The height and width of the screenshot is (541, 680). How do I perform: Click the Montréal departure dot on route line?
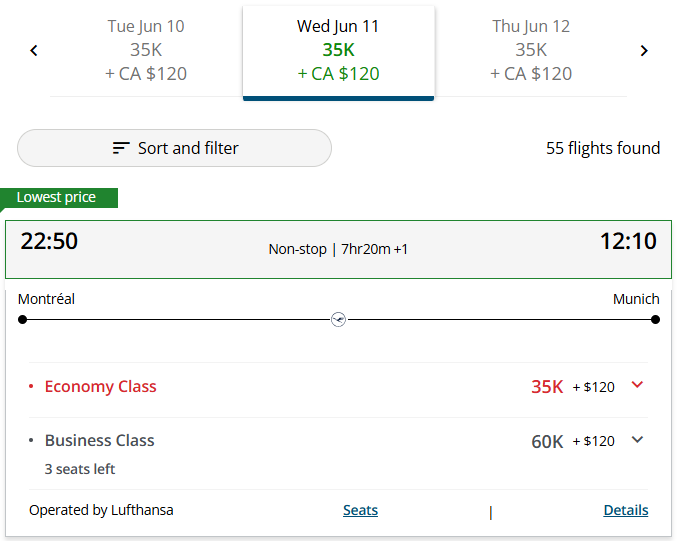click(x=23, y=320)
